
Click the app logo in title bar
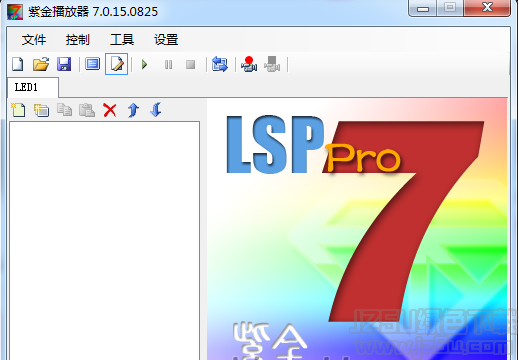click(15, 12)
